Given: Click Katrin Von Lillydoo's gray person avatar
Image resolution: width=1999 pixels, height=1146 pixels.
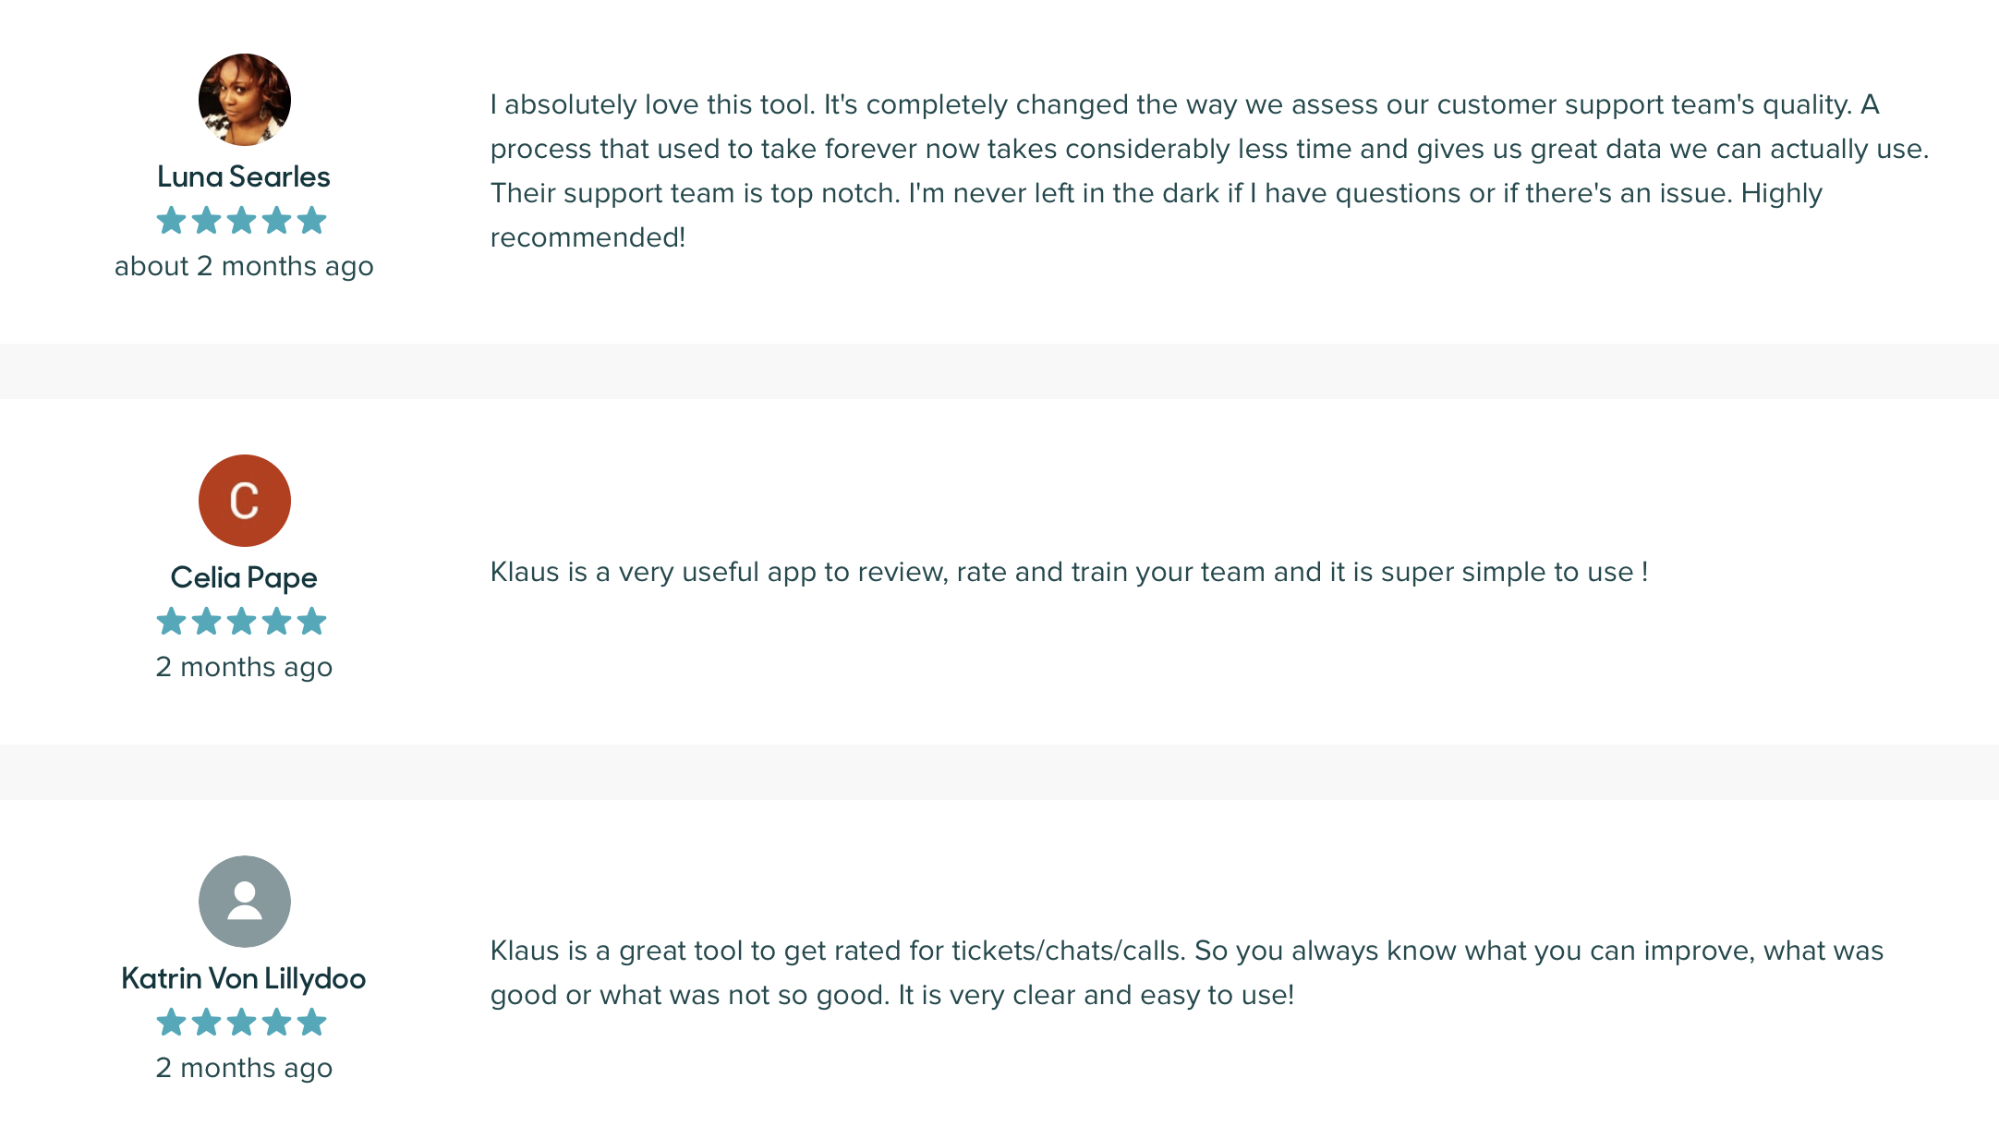Looking at the screenshot, I should tap(244, 901).
